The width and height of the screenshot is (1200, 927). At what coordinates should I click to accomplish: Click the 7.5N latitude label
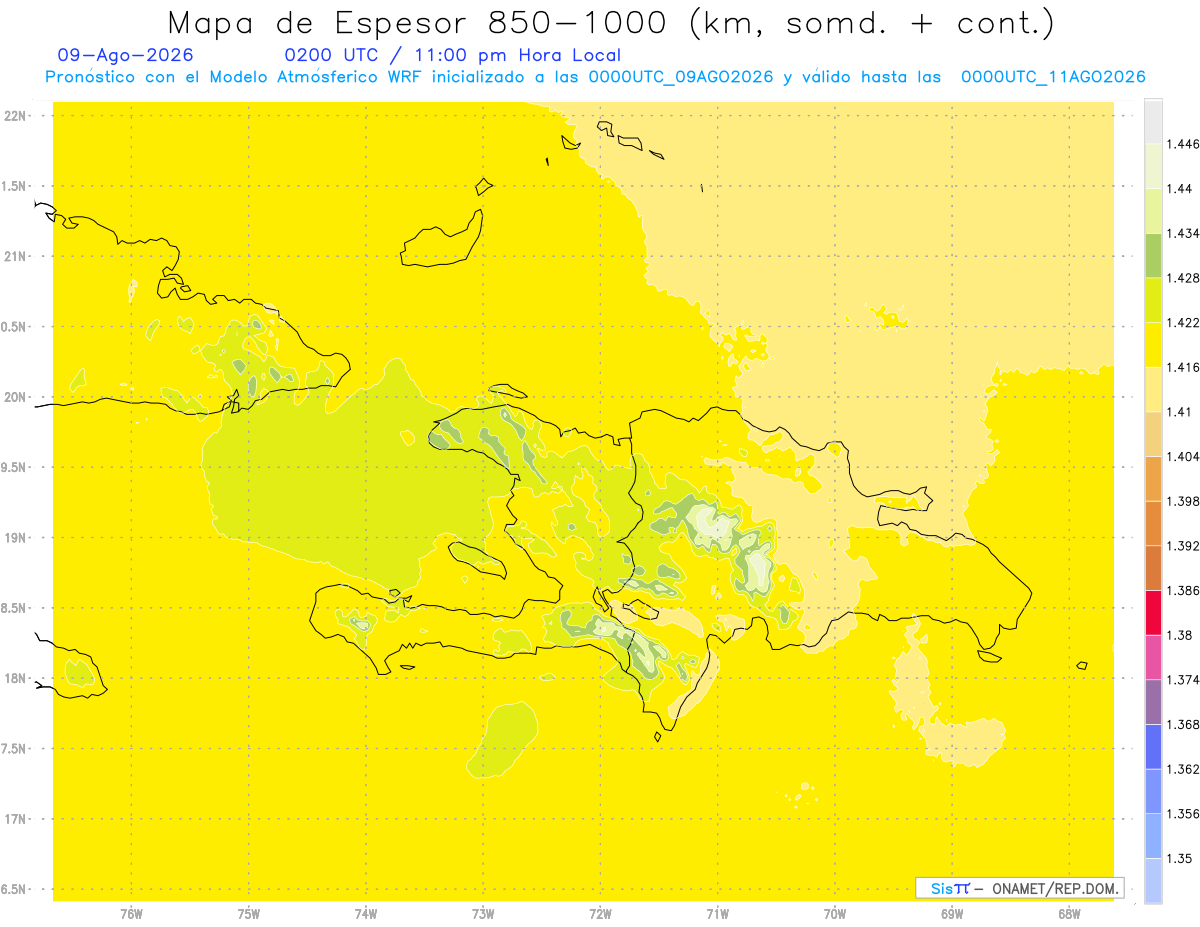(13, 749)
